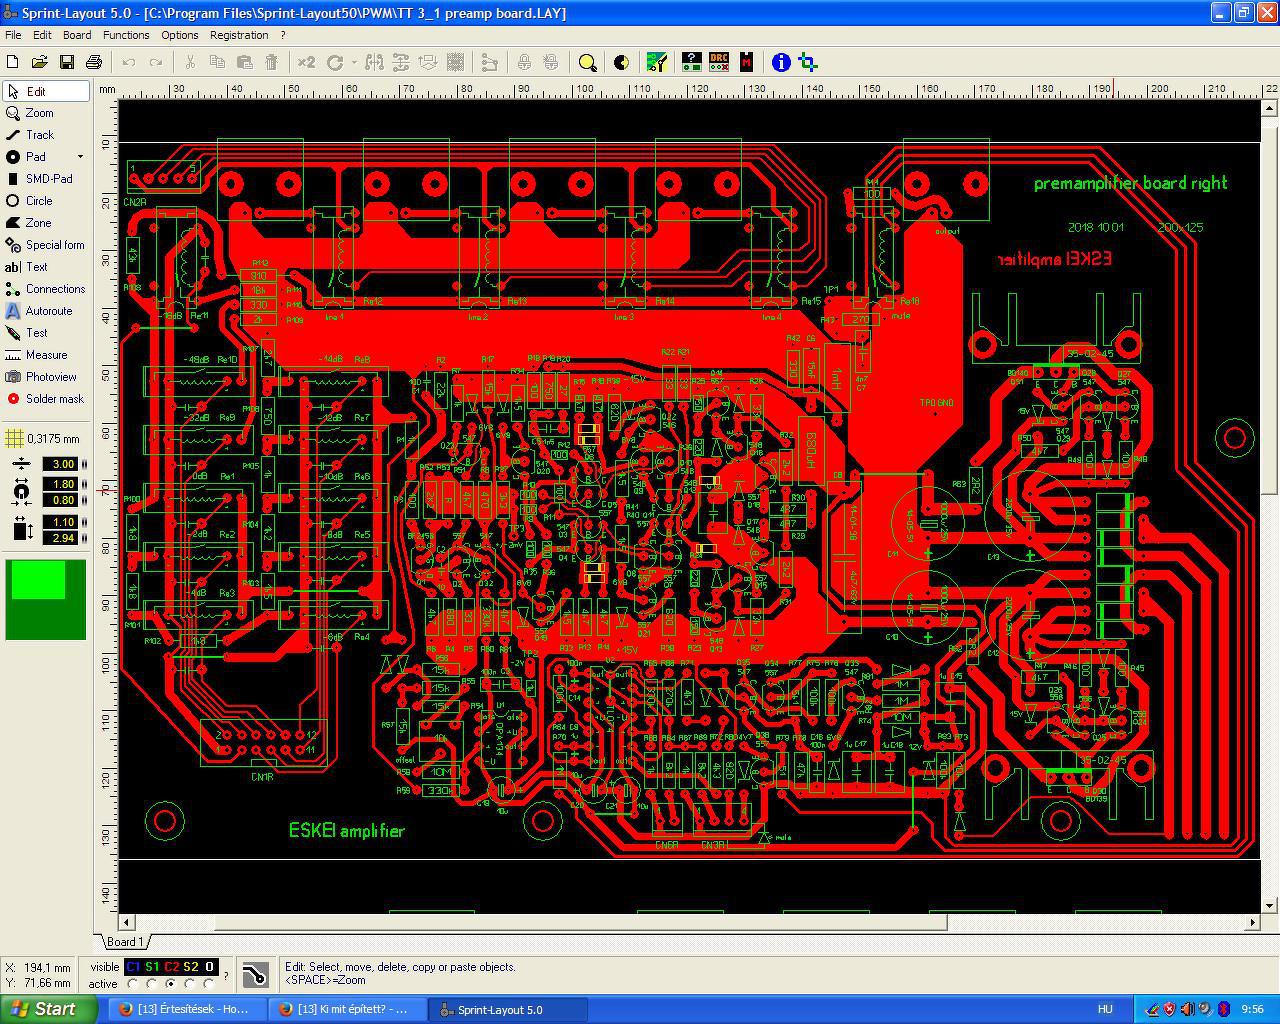This screenshot has height=1024, width=1280.
Task: Set S1 layer as active
Action: (x=152, y=984)
